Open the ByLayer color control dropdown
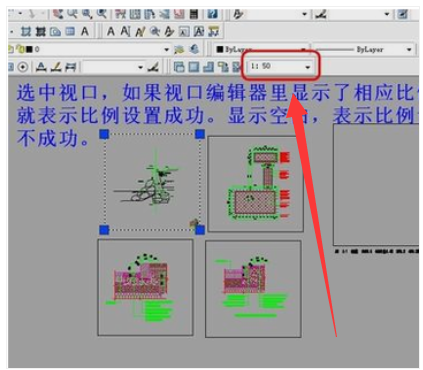 pyautogui.click(x=304, y=50)
